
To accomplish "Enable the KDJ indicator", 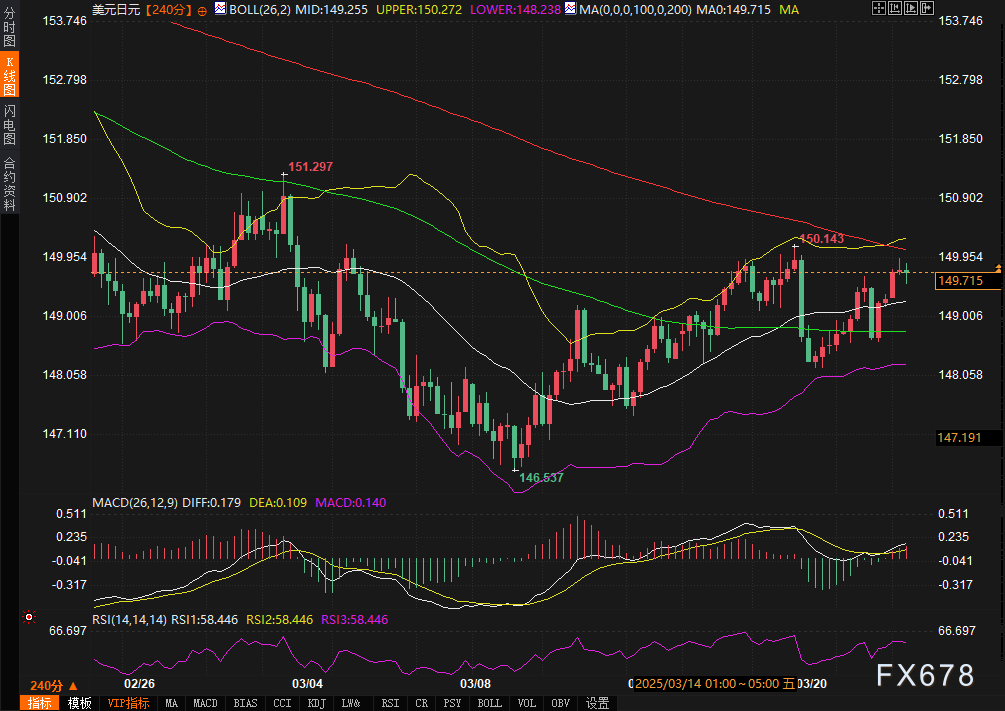I will [x=317, y=703].
